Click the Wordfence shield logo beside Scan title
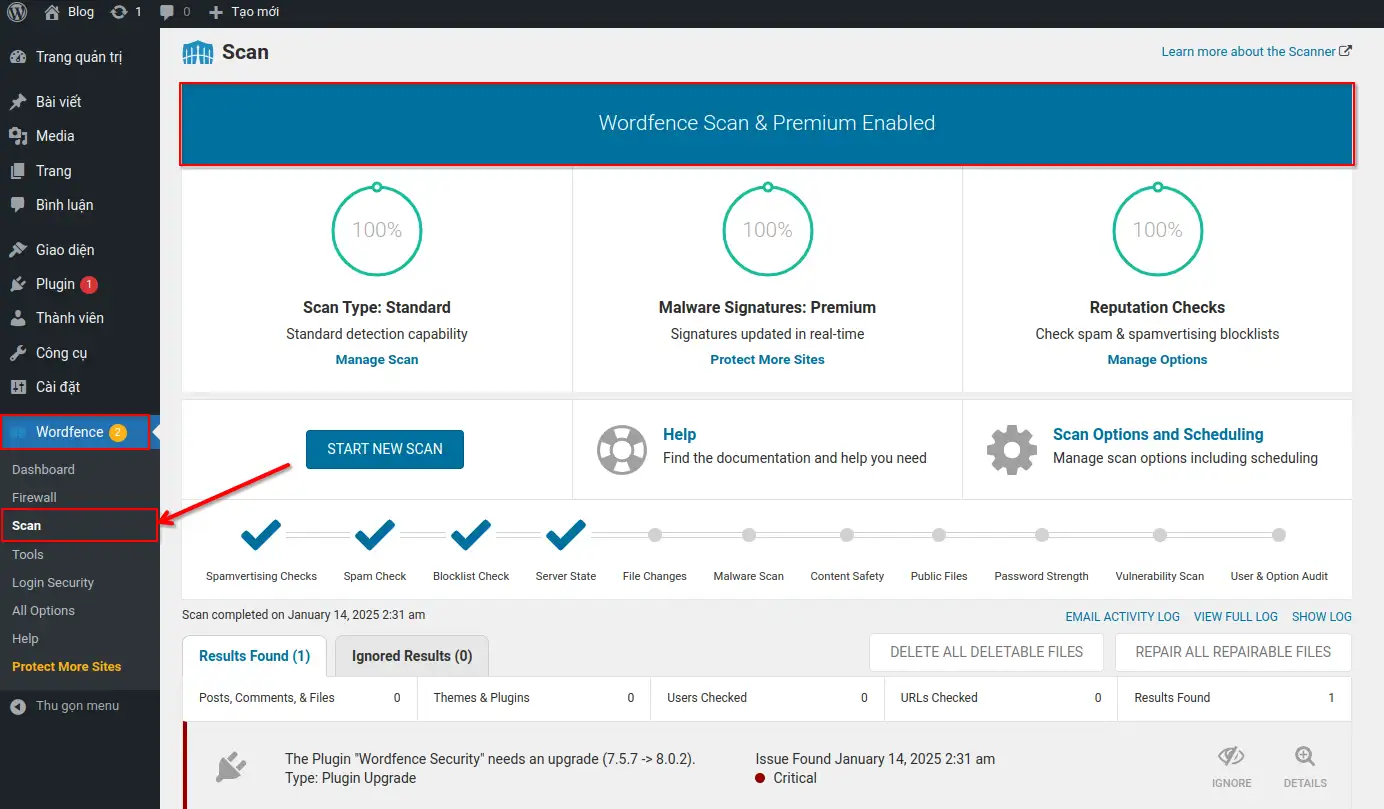Image resolution: width=1384 pixels, height=809 pixels. (198, 52)
